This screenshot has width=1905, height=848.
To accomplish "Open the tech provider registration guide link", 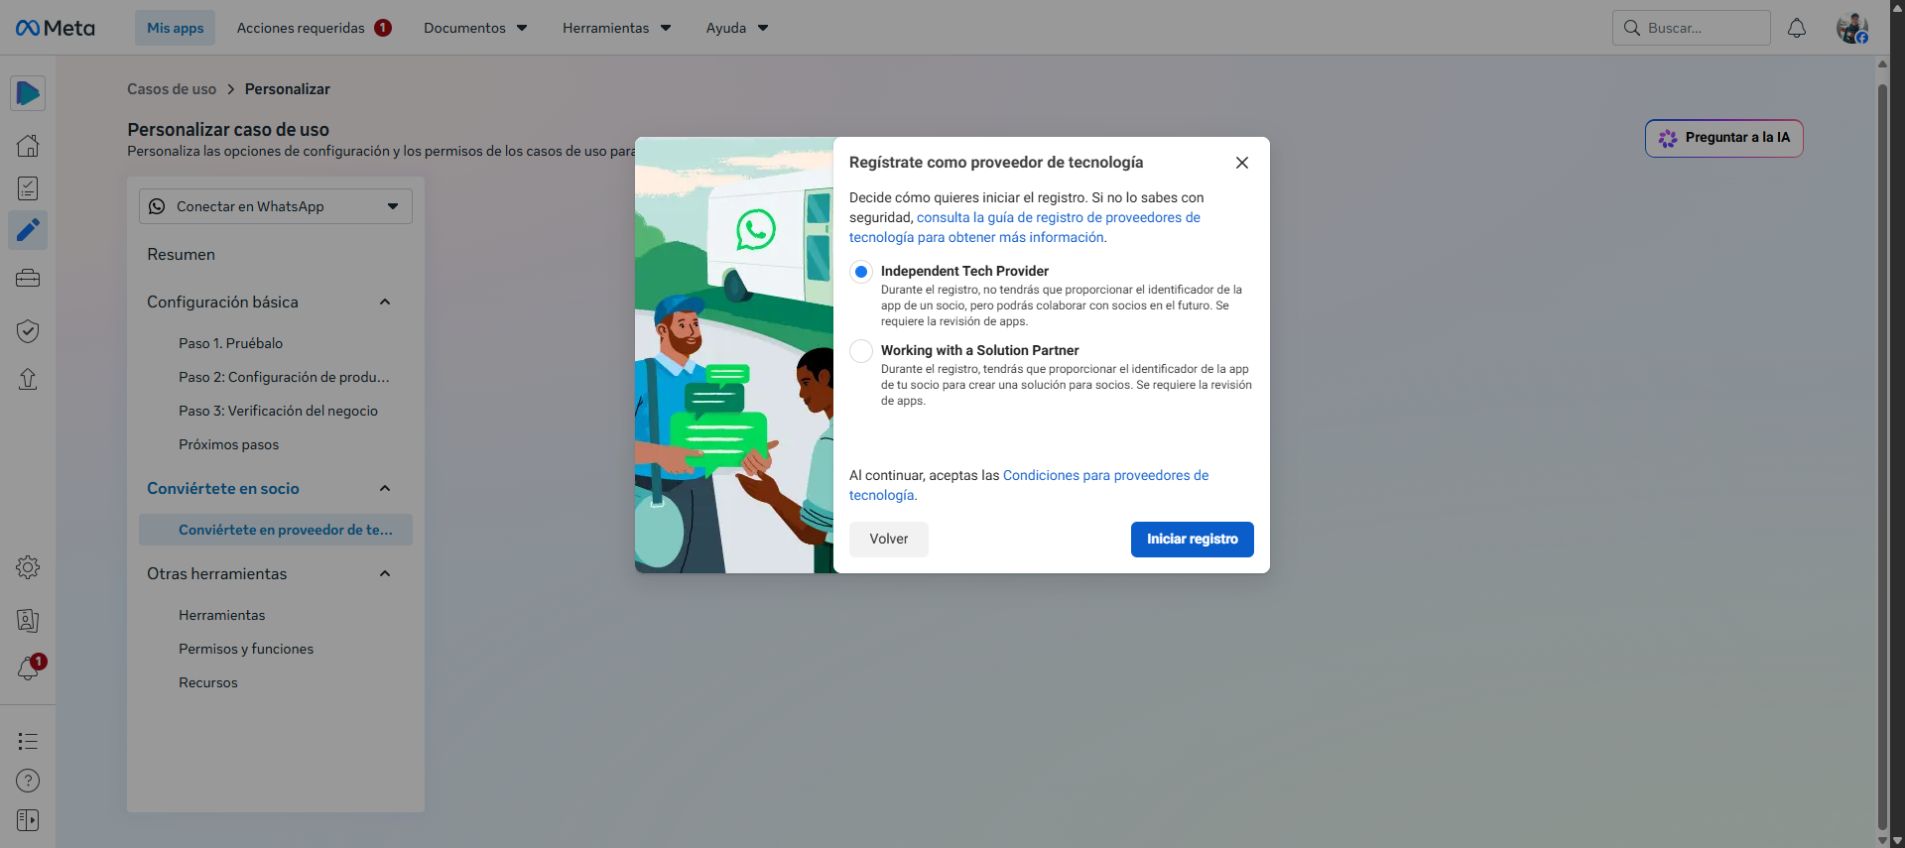I will (1025, 227).
